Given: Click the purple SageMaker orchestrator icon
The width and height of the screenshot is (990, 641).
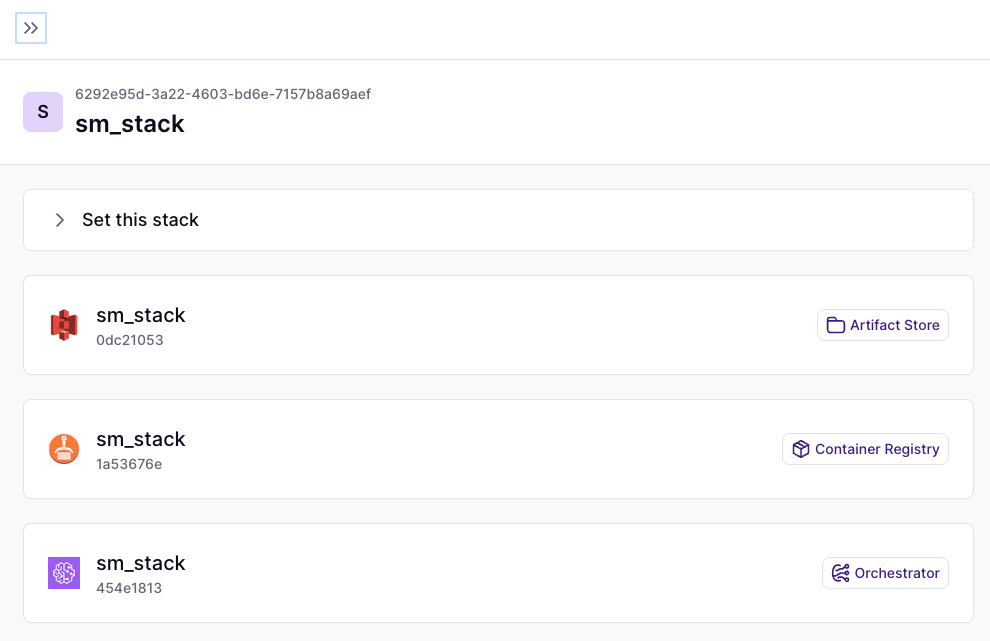Looking at the screenshot, I should point(64,573).
